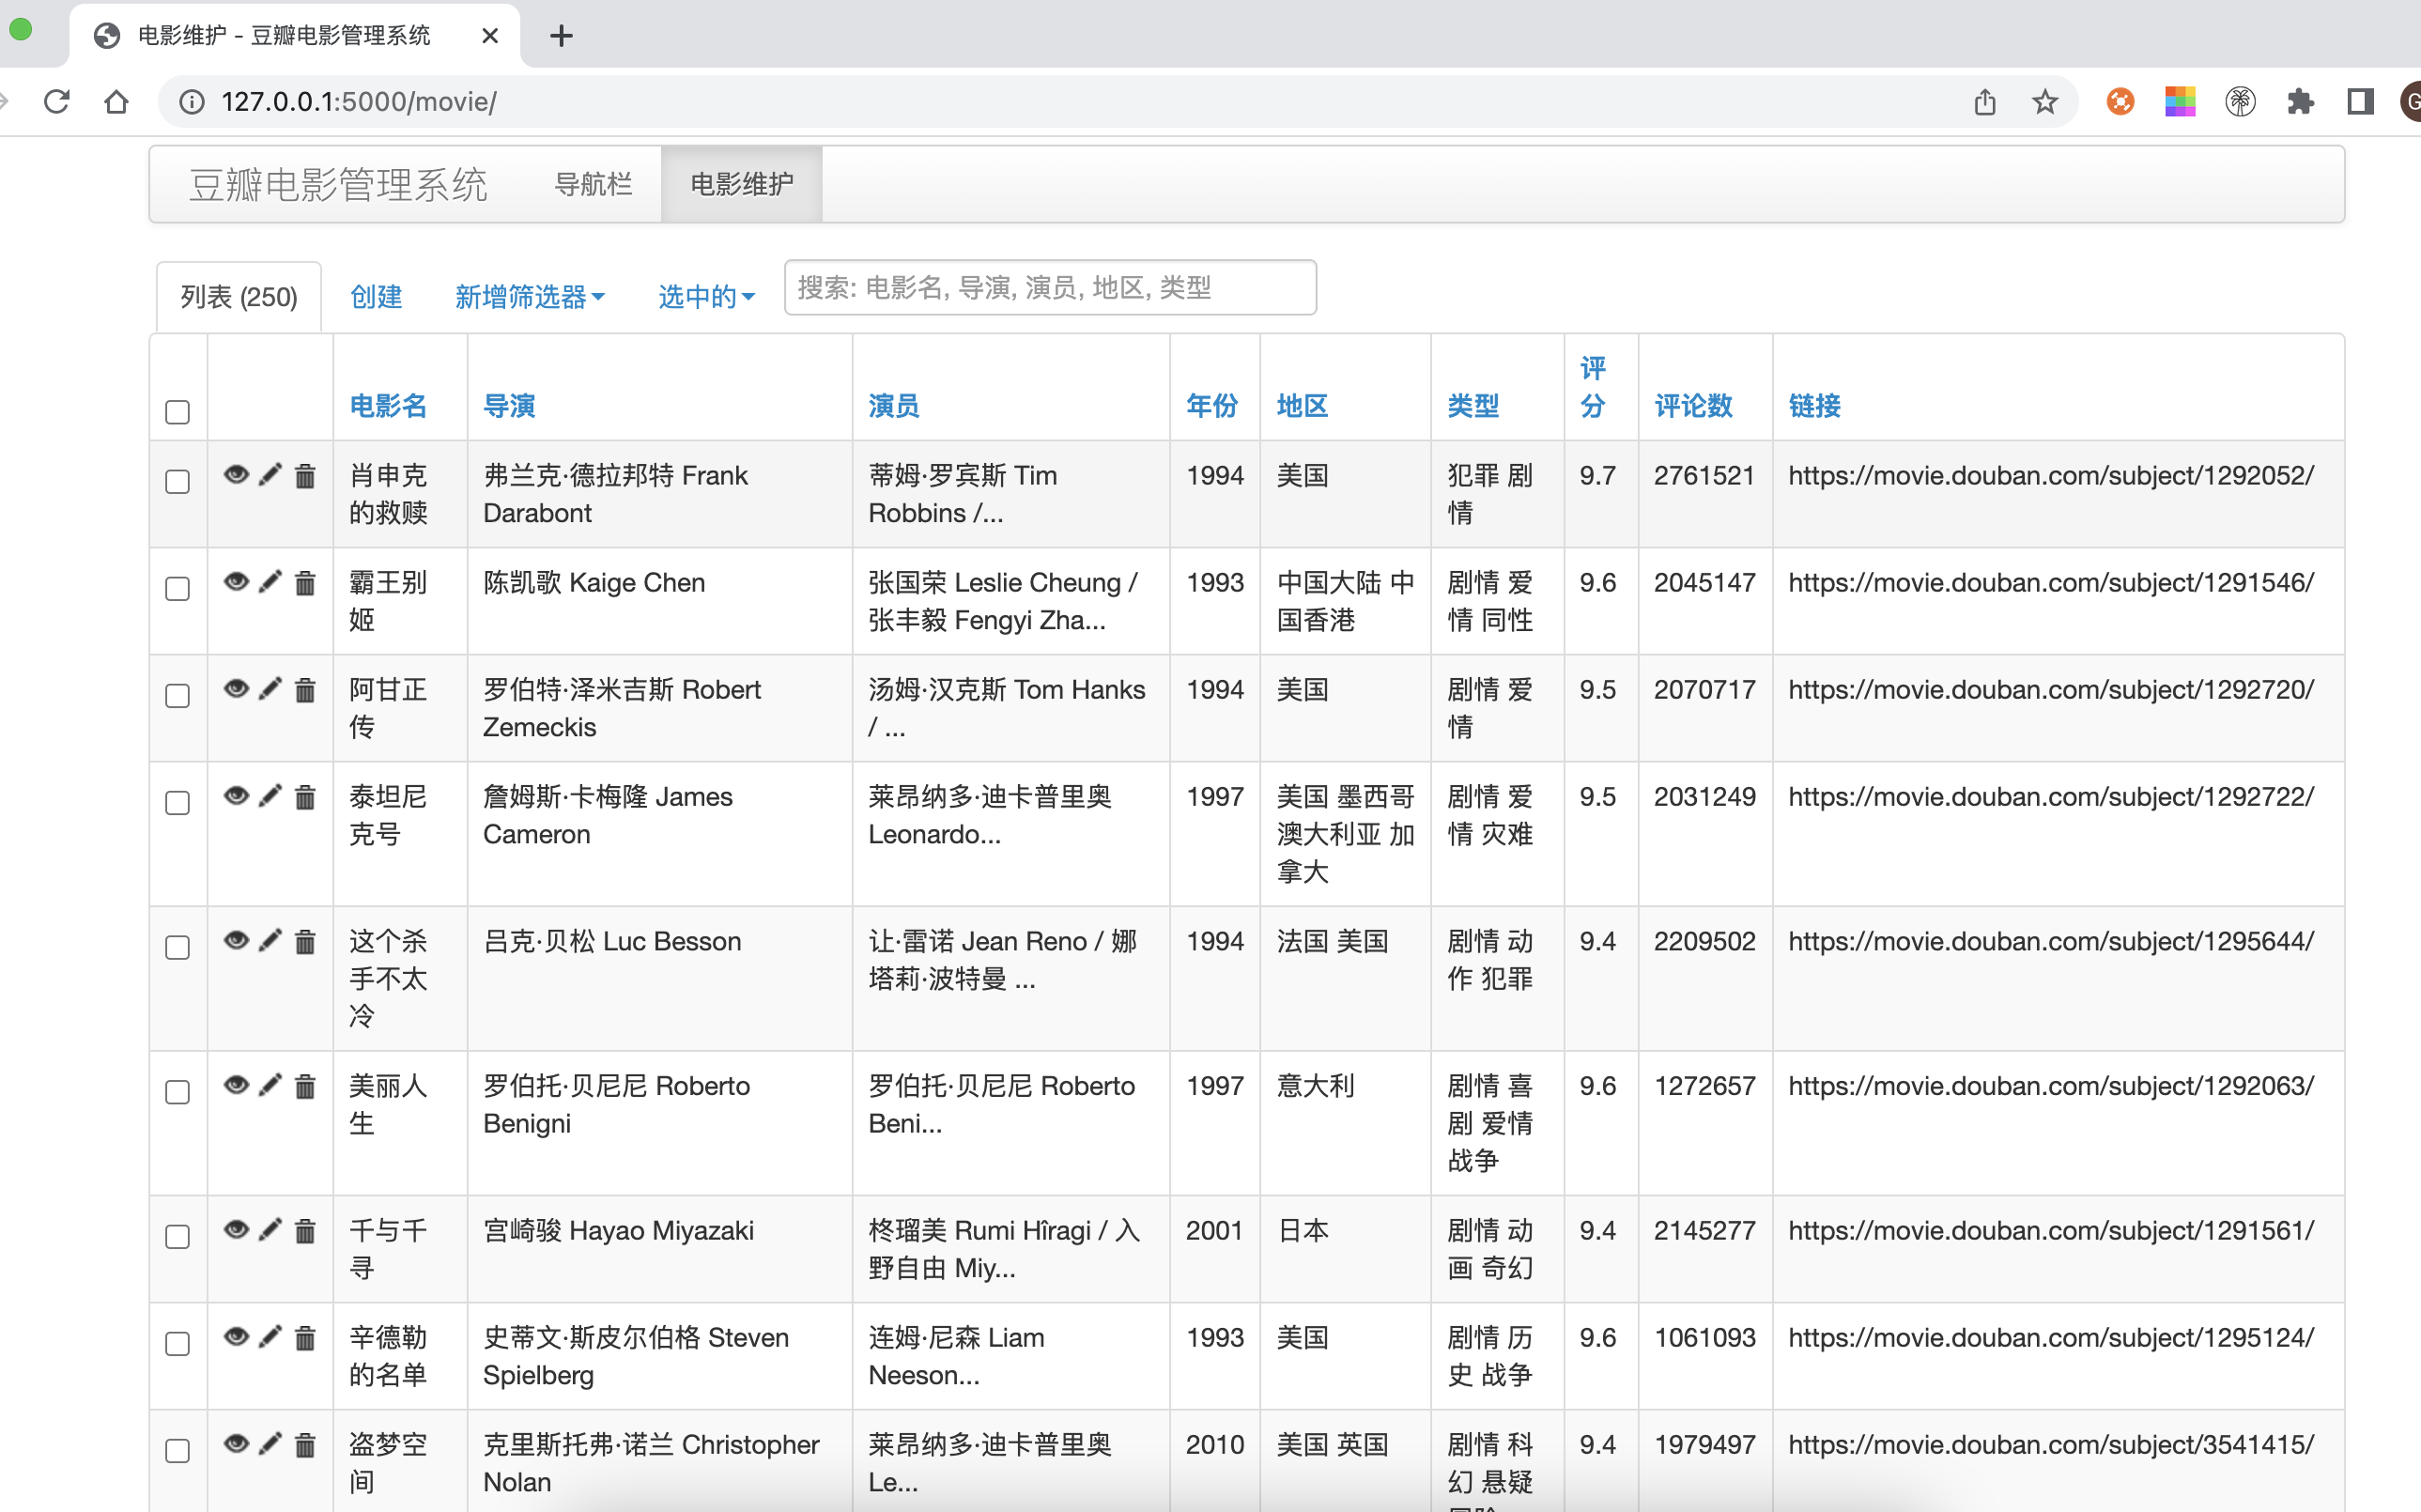
Task: Open the 选中的 actions dropdown
Action: pyautogui.click(x=706, y=297)
